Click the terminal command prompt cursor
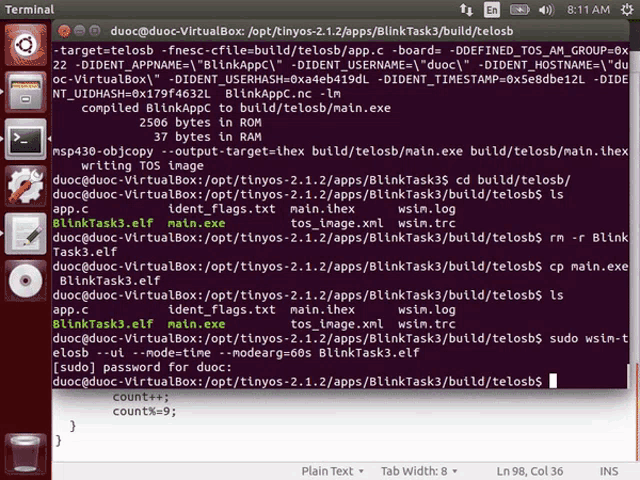Screen dimensions: 640x480 (552, 381)
